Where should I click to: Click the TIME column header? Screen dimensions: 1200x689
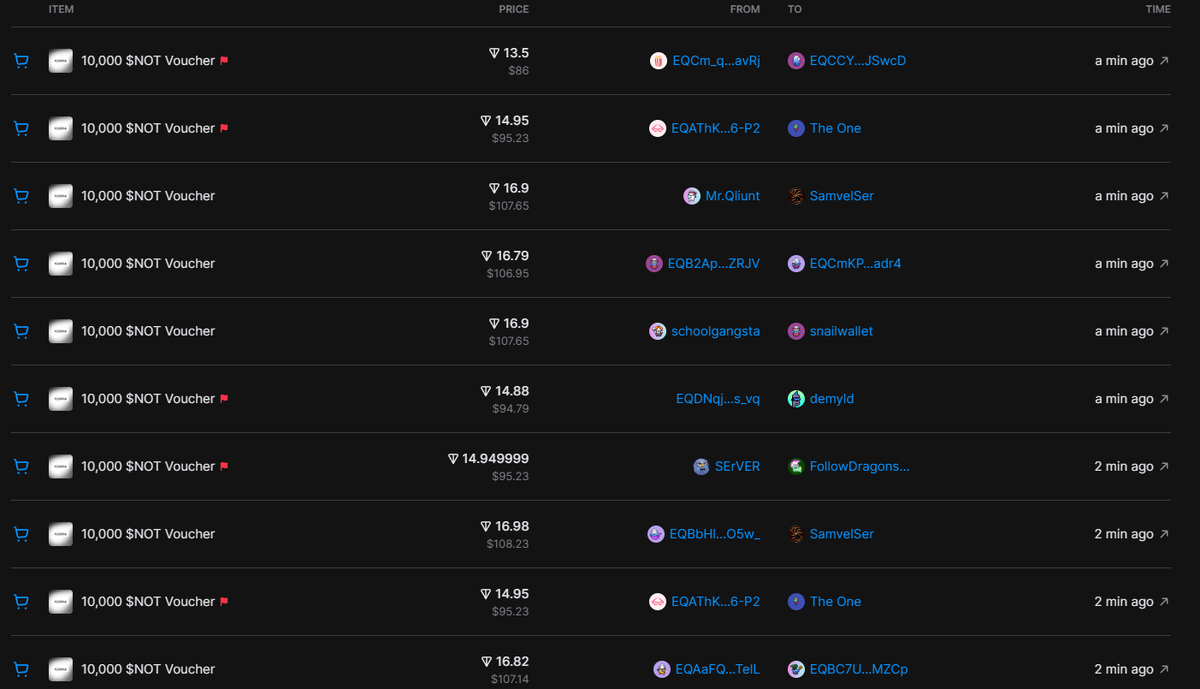click(1158, 9)
